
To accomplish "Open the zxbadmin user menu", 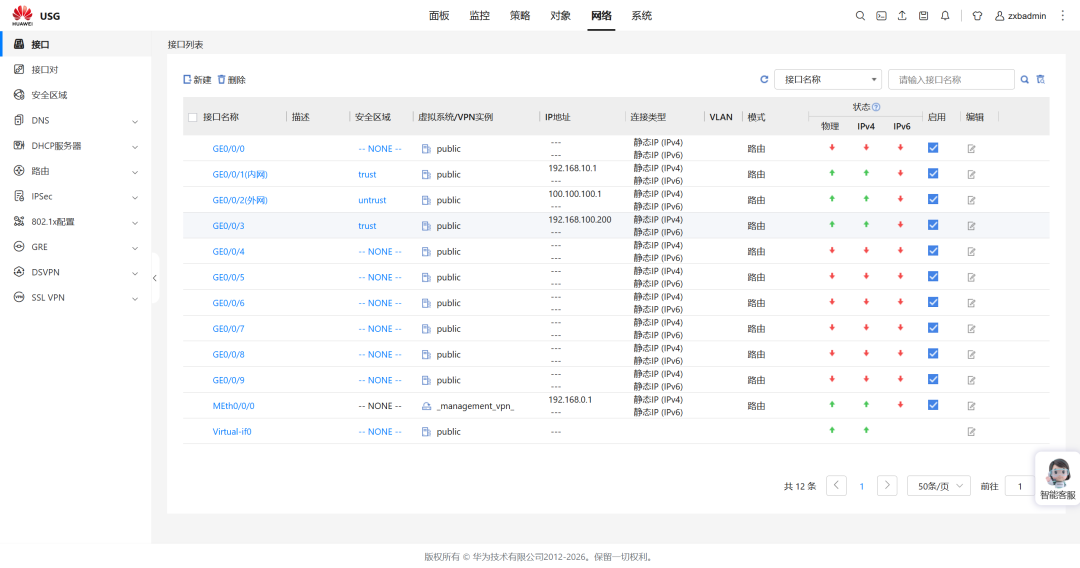I will tap(1021, 16).
